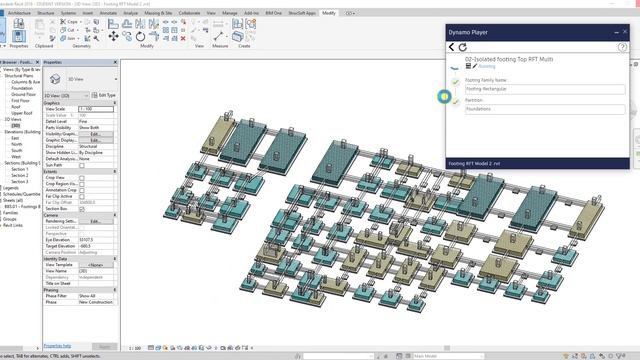Viewport: 640px width, 360px height.
Task: Collapse the Camera section in Properties
Action: (115, 215)
